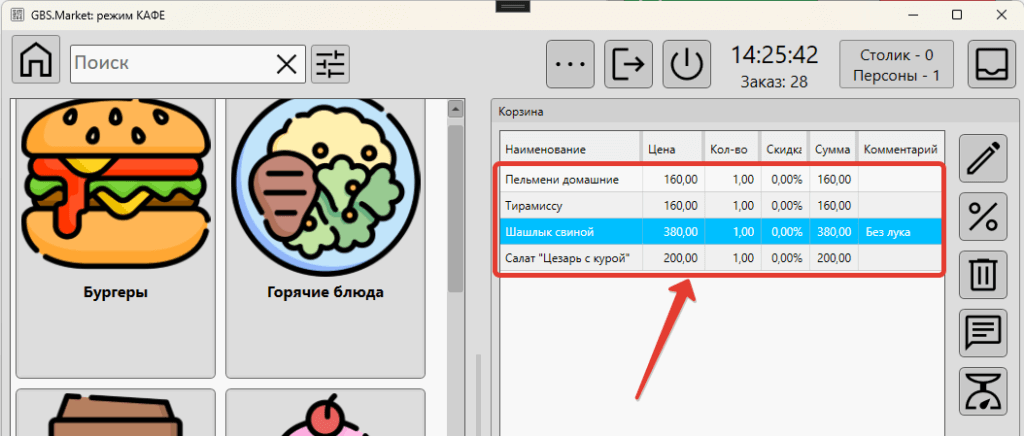This screenshot has height=436, width=1024.
Task: Click the Home icon button
Action: (37, 61)
